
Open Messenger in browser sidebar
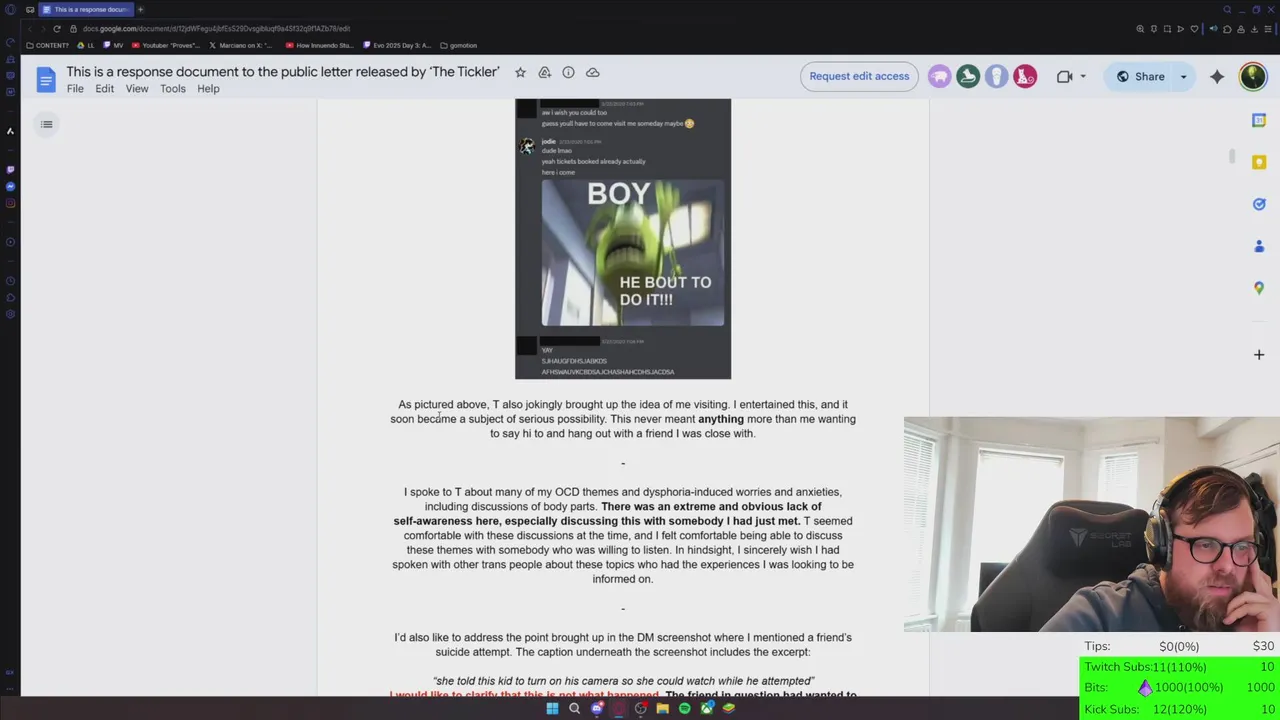click(x=10, y=186)
